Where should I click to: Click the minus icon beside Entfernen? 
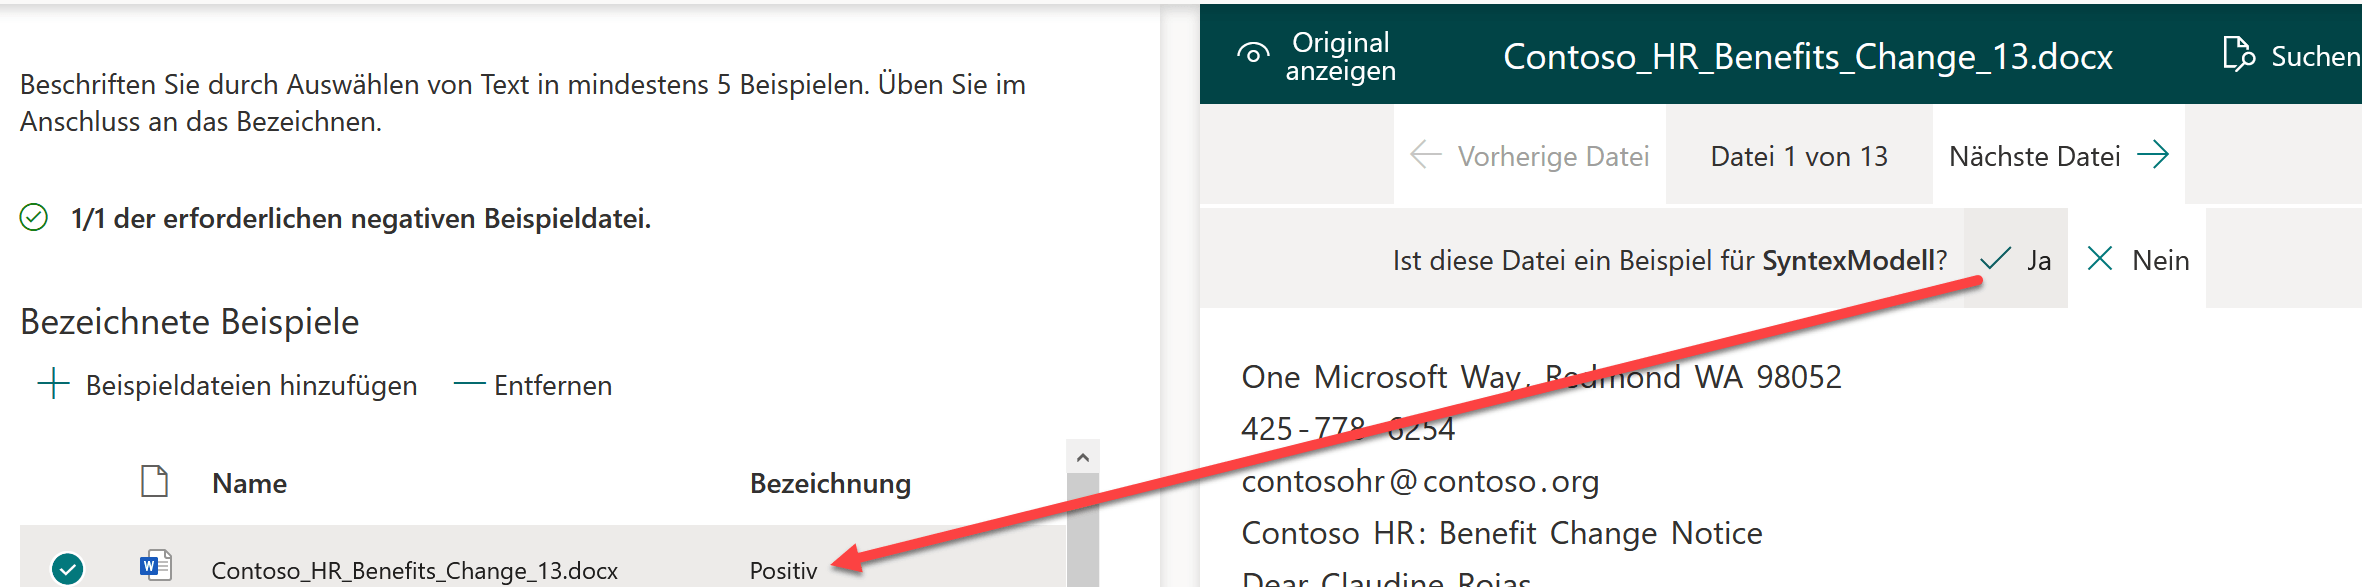point(469,384)
